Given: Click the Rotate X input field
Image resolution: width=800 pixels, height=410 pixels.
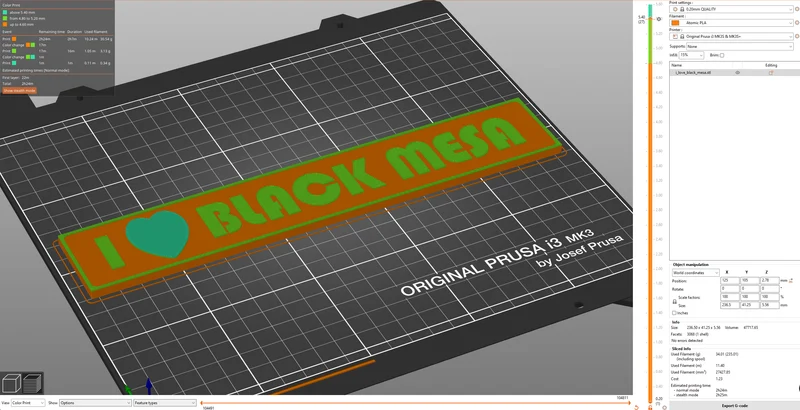Looking at the screenshot, I should (x=729, y=289).
